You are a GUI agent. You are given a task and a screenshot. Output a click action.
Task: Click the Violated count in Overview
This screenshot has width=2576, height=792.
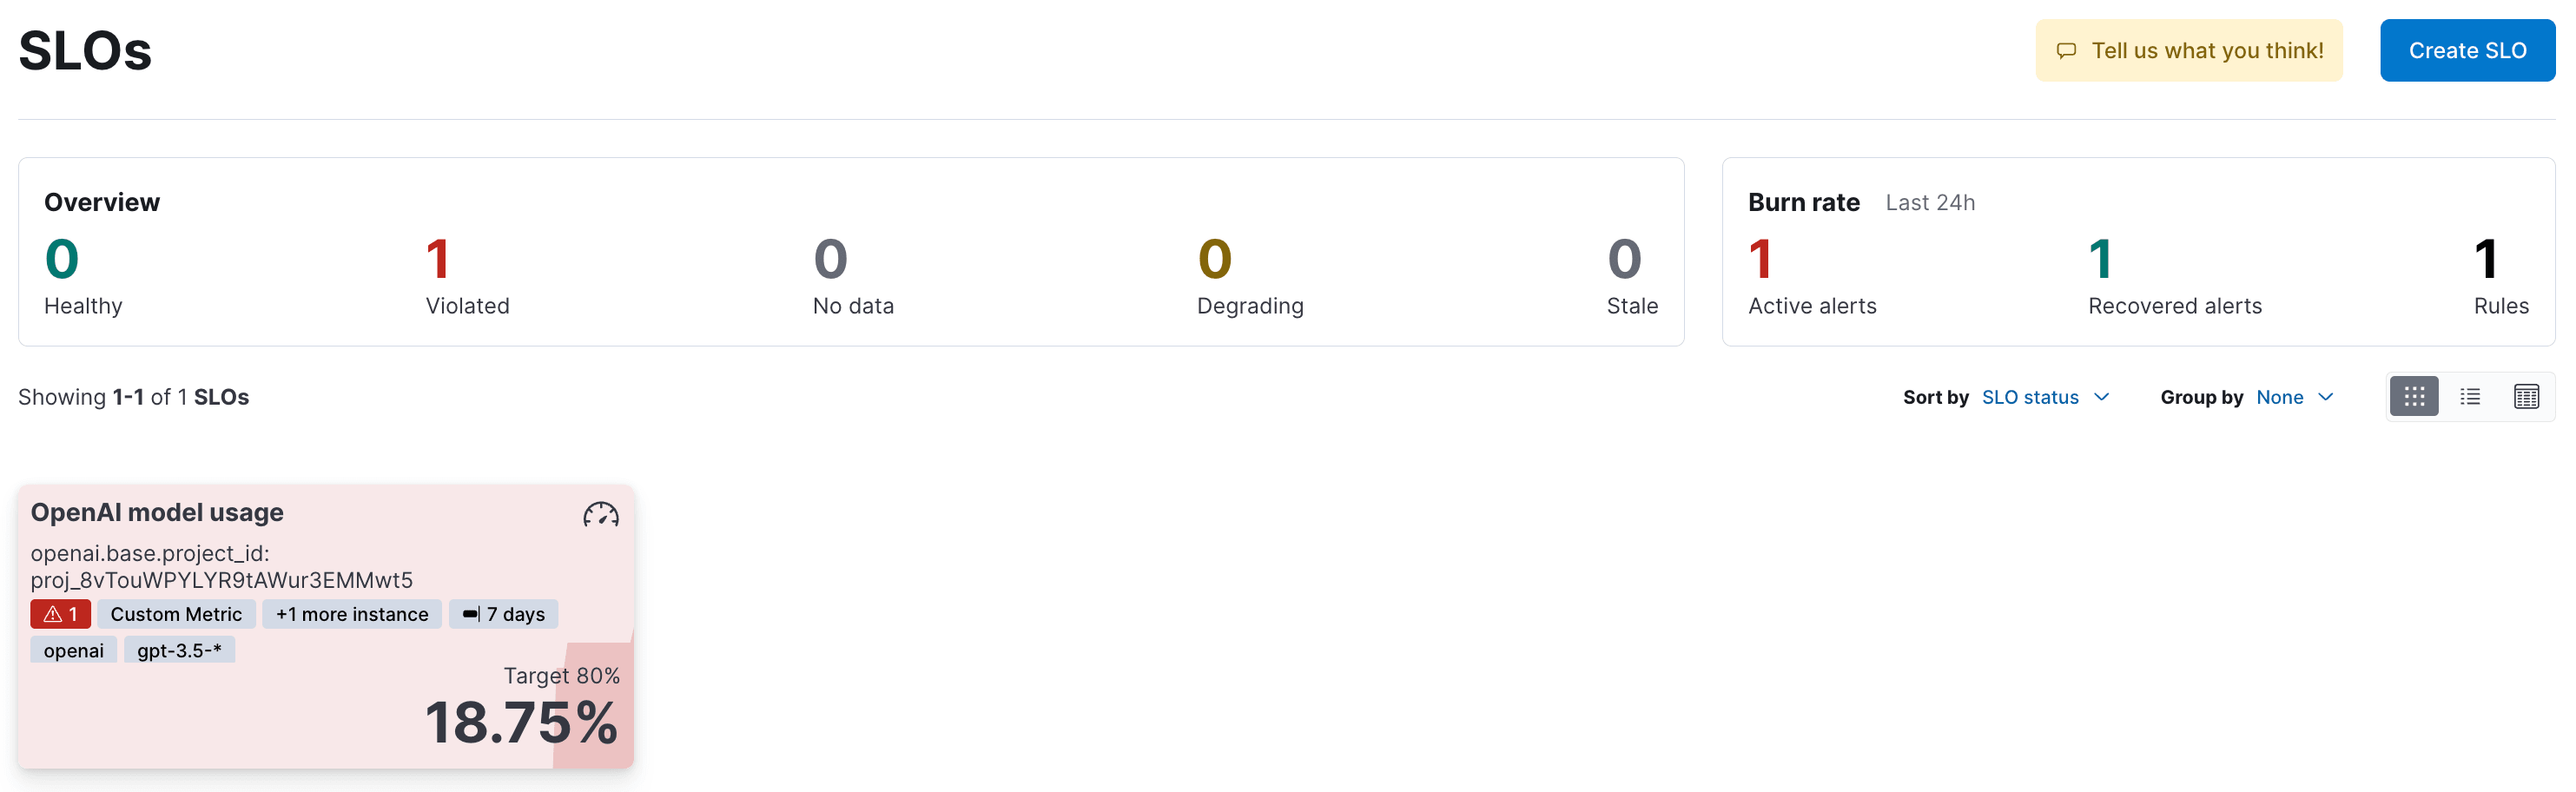point(438,258)
